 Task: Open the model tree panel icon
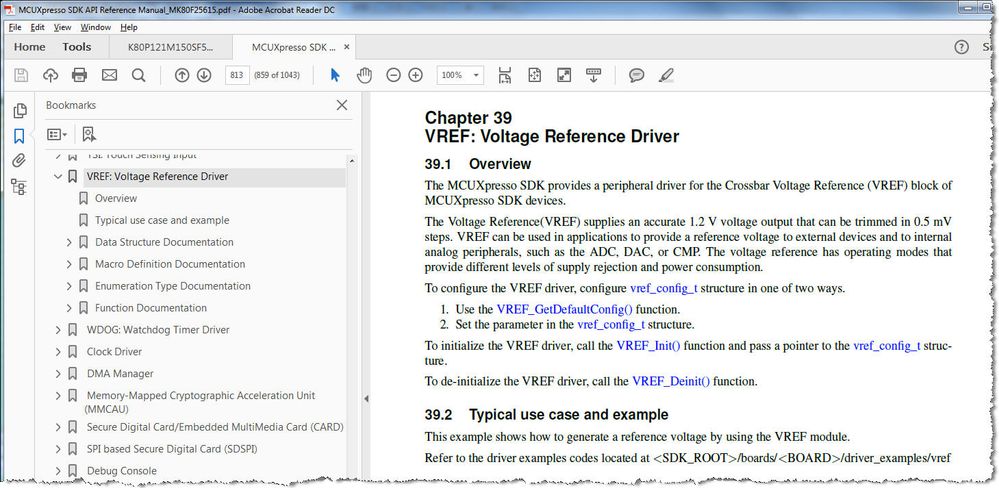(x=19, y=187)
